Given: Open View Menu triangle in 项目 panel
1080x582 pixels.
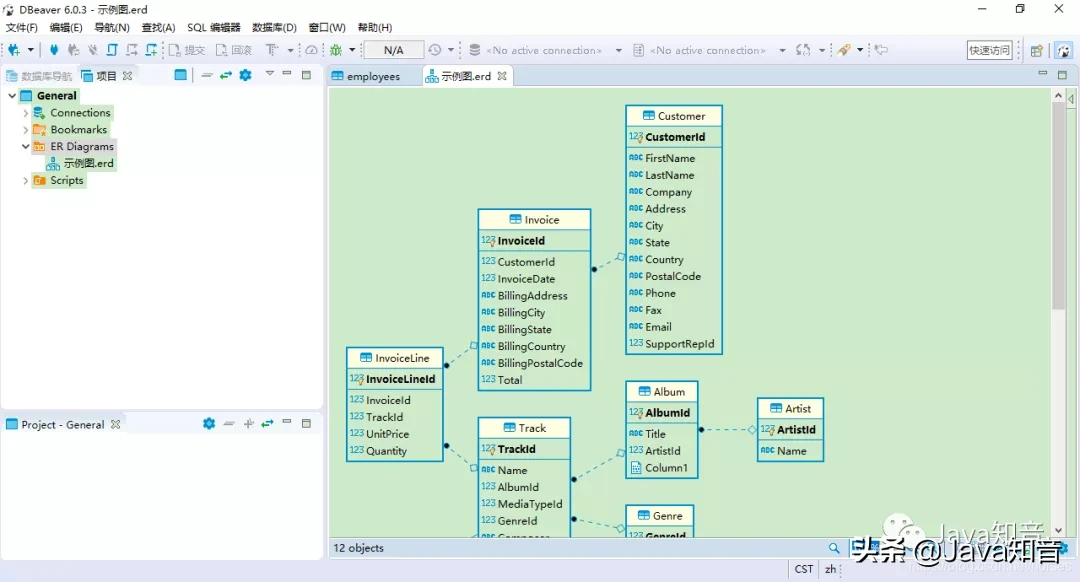Looking at the screenshot, I should 269,74.
